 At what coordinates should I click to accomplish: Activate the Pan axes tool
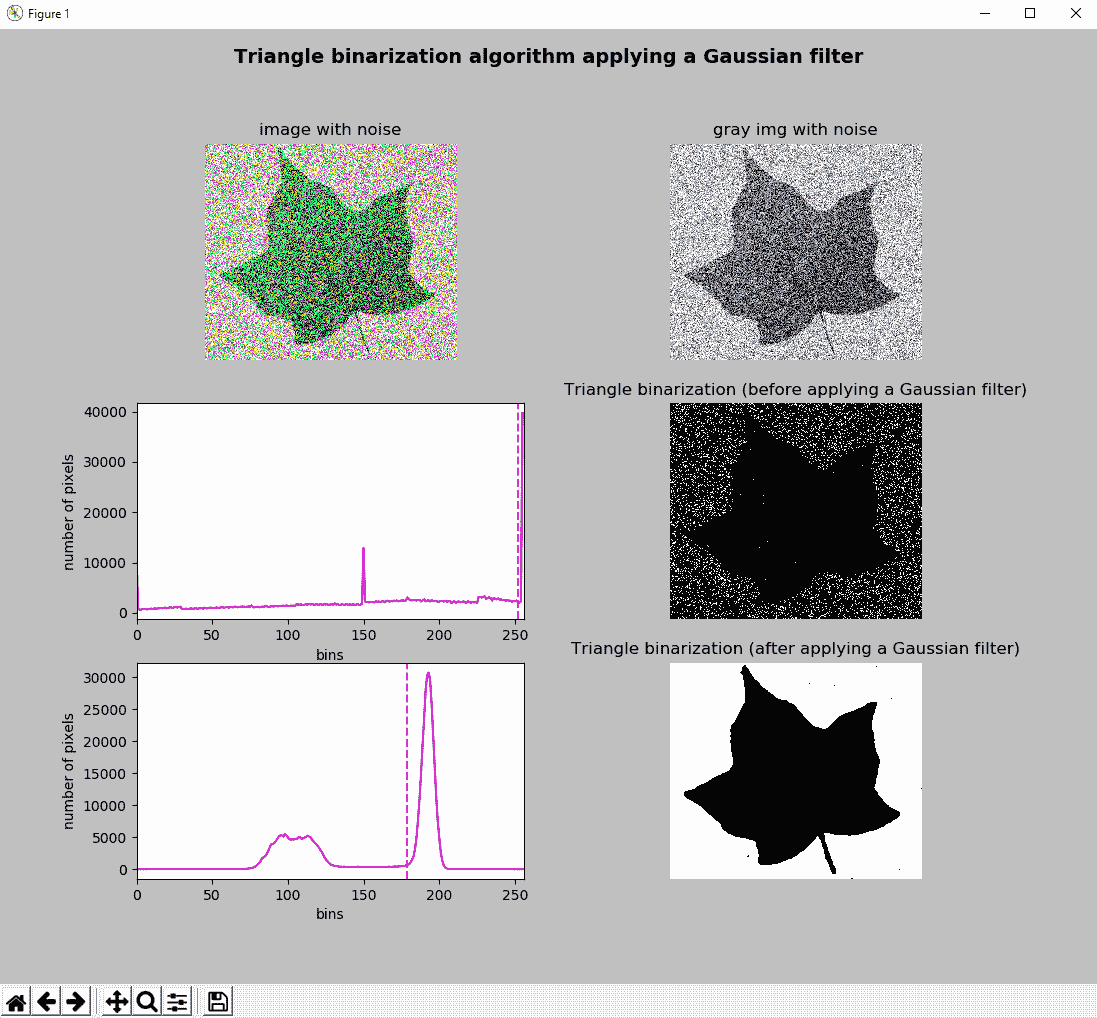coord(117,1001)
